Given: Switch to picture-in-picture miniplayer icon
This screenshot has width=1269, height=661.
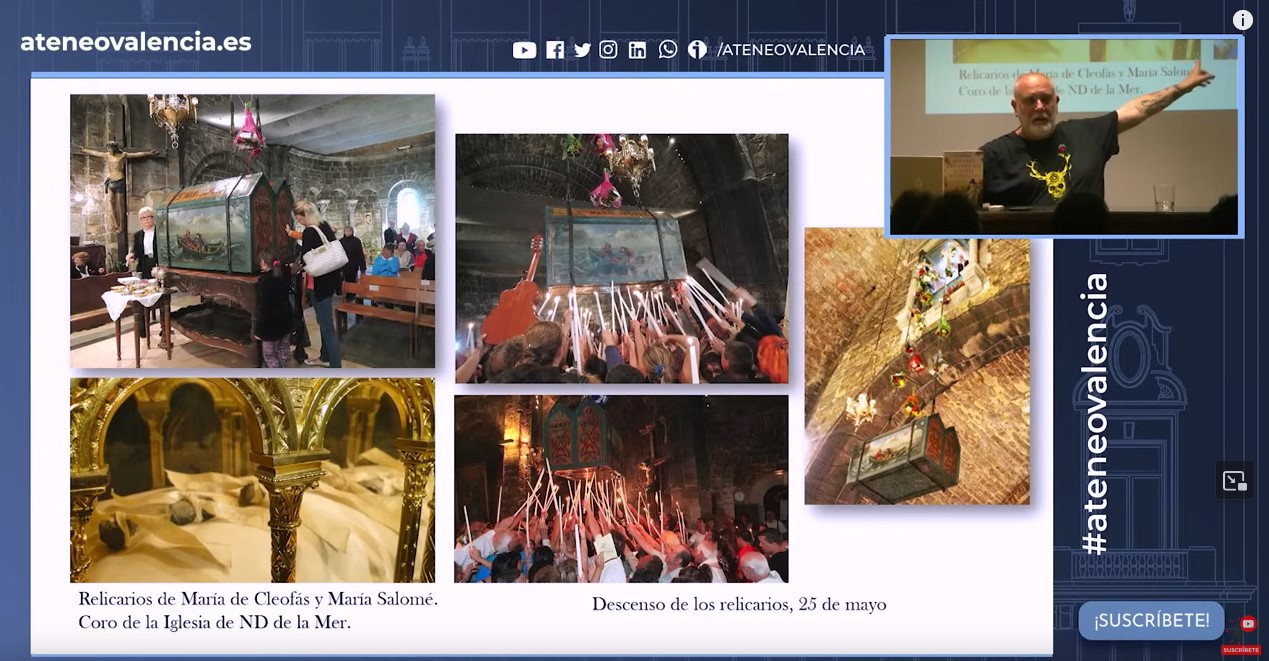Looking at the screenshot, I should [1235, 481].
